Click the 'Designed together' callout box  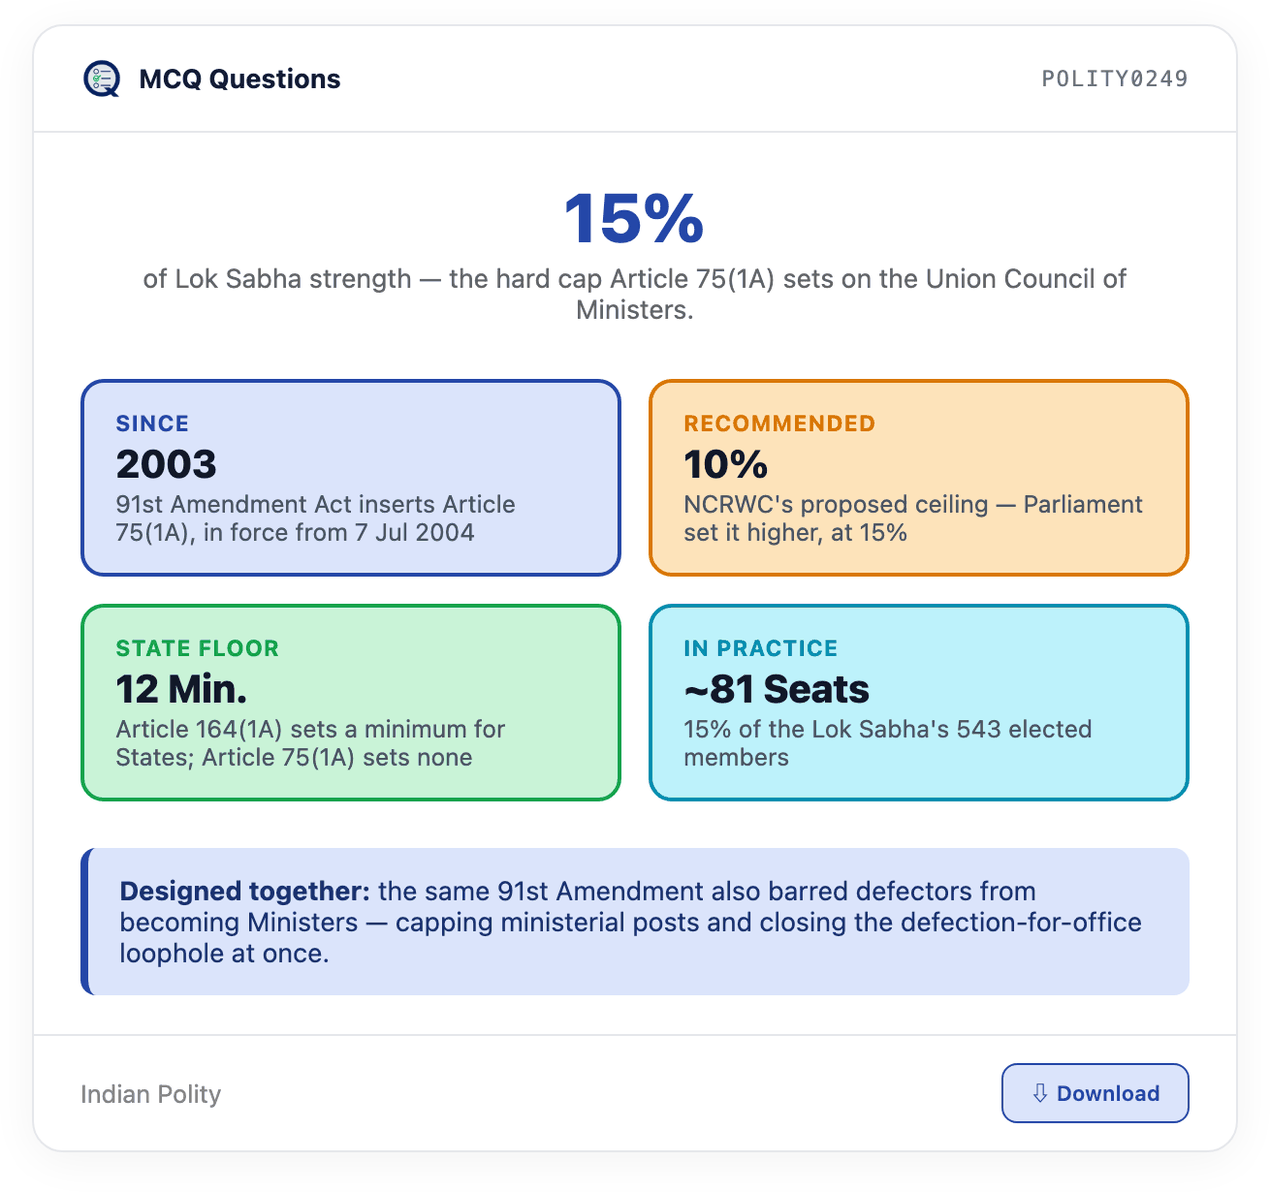pyautogui.click(x=635, y=921)
